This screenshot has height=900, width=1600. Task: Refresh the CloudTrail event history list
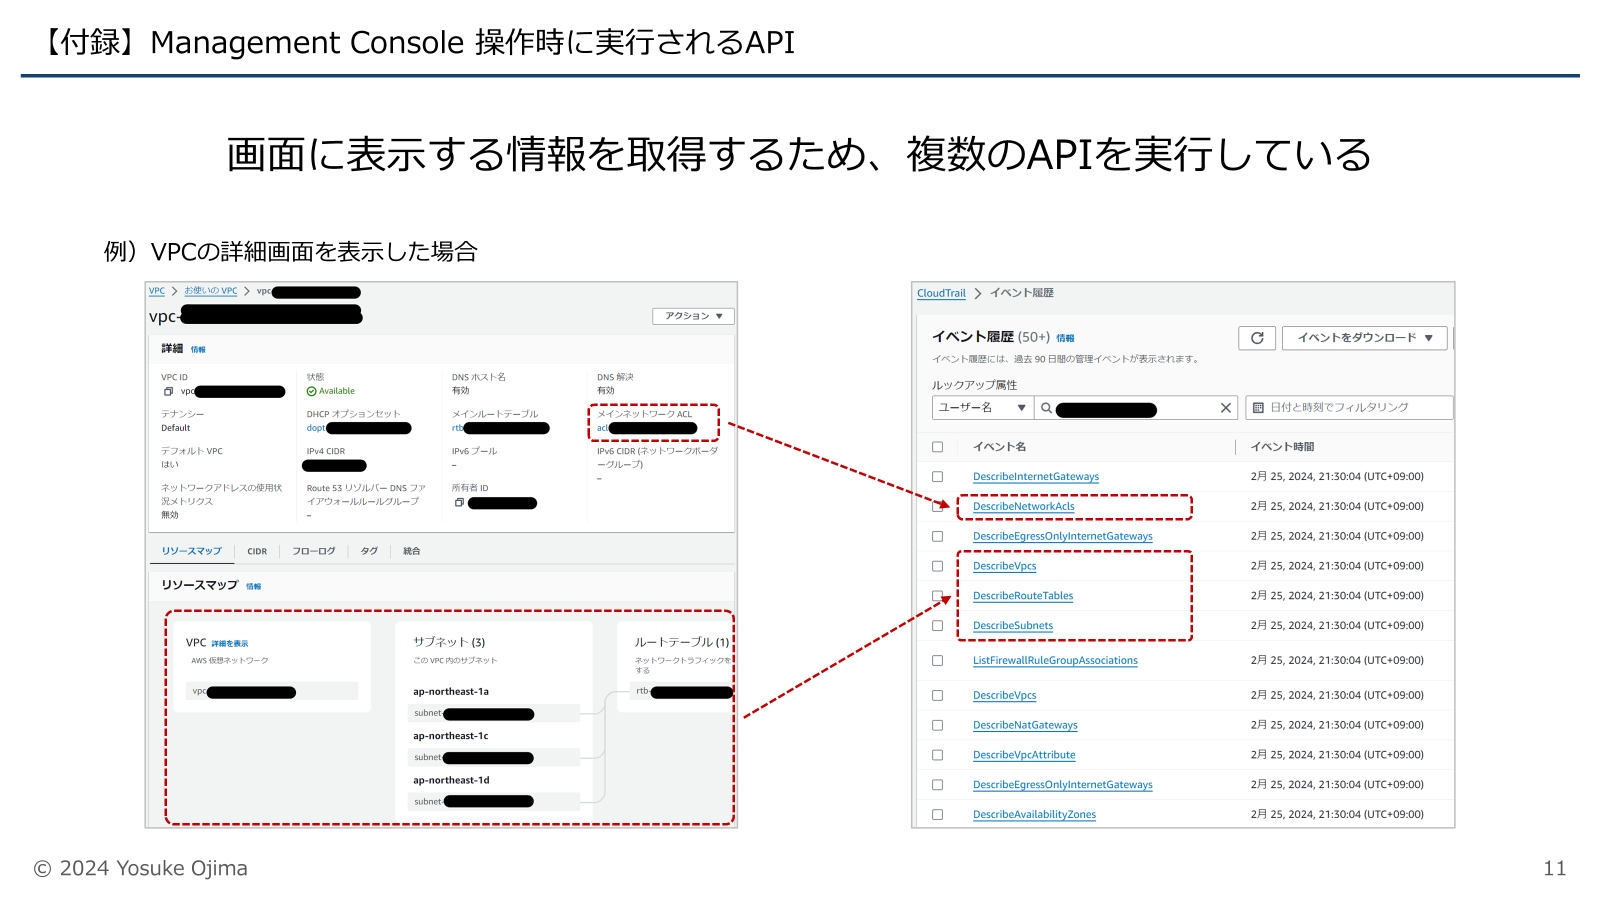(x=1257, y=338)
